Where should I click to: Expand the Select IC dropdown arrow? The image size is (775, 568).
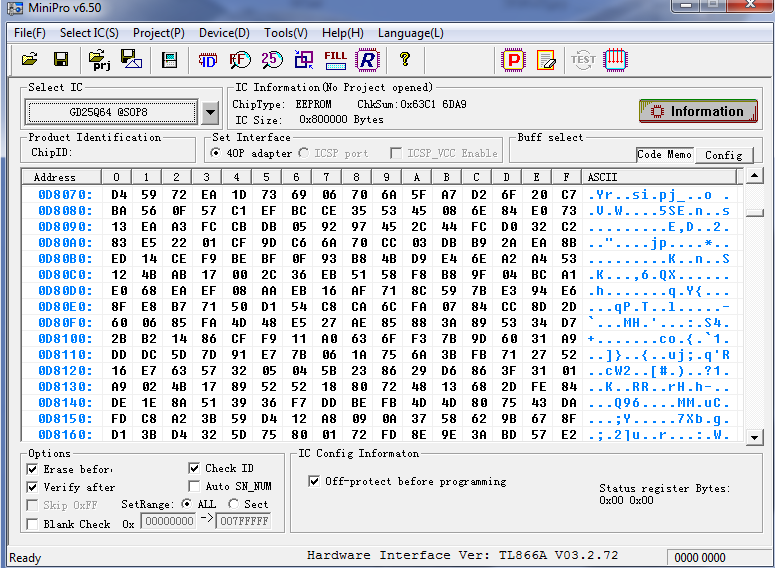210,112
